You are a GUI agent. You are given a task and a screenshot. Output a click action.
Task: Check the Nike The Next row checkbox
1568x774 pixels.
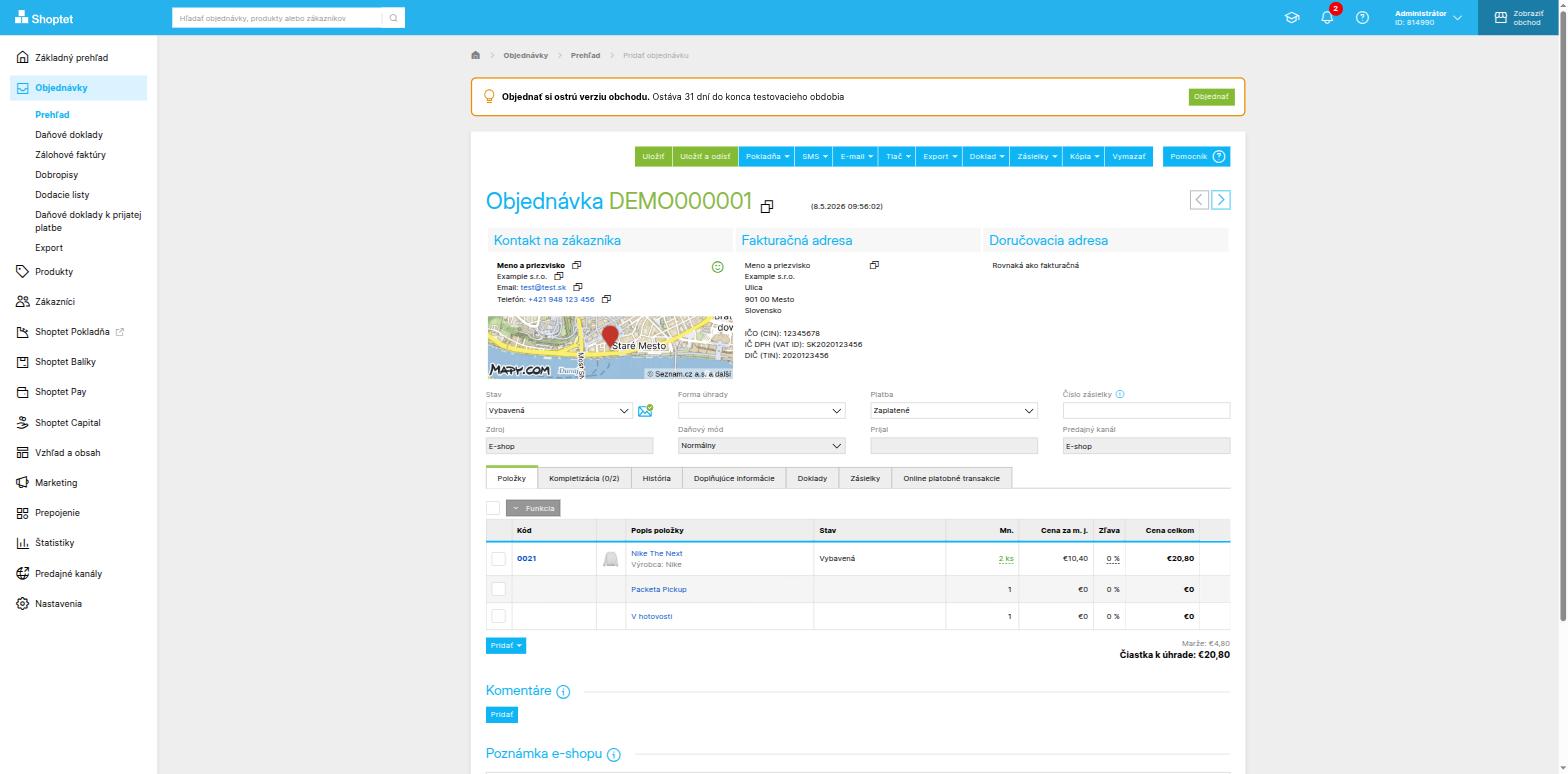tap(498, 558)
